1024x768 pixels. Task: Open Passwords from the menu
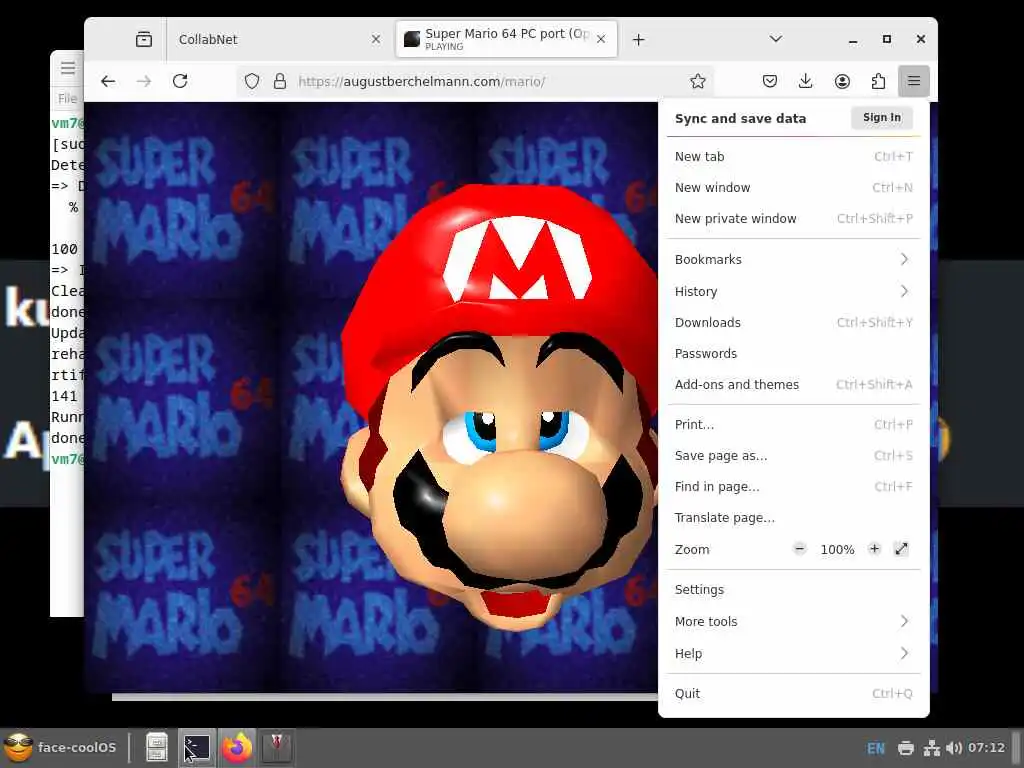793,353
